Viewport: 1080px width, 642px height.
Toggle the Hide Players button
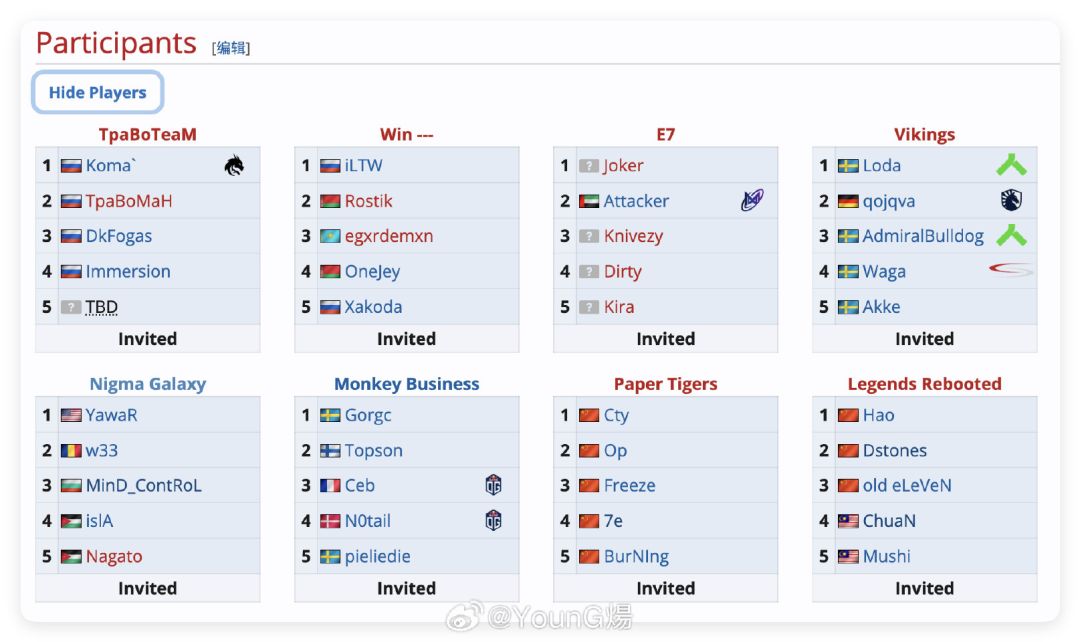point(98,93)
